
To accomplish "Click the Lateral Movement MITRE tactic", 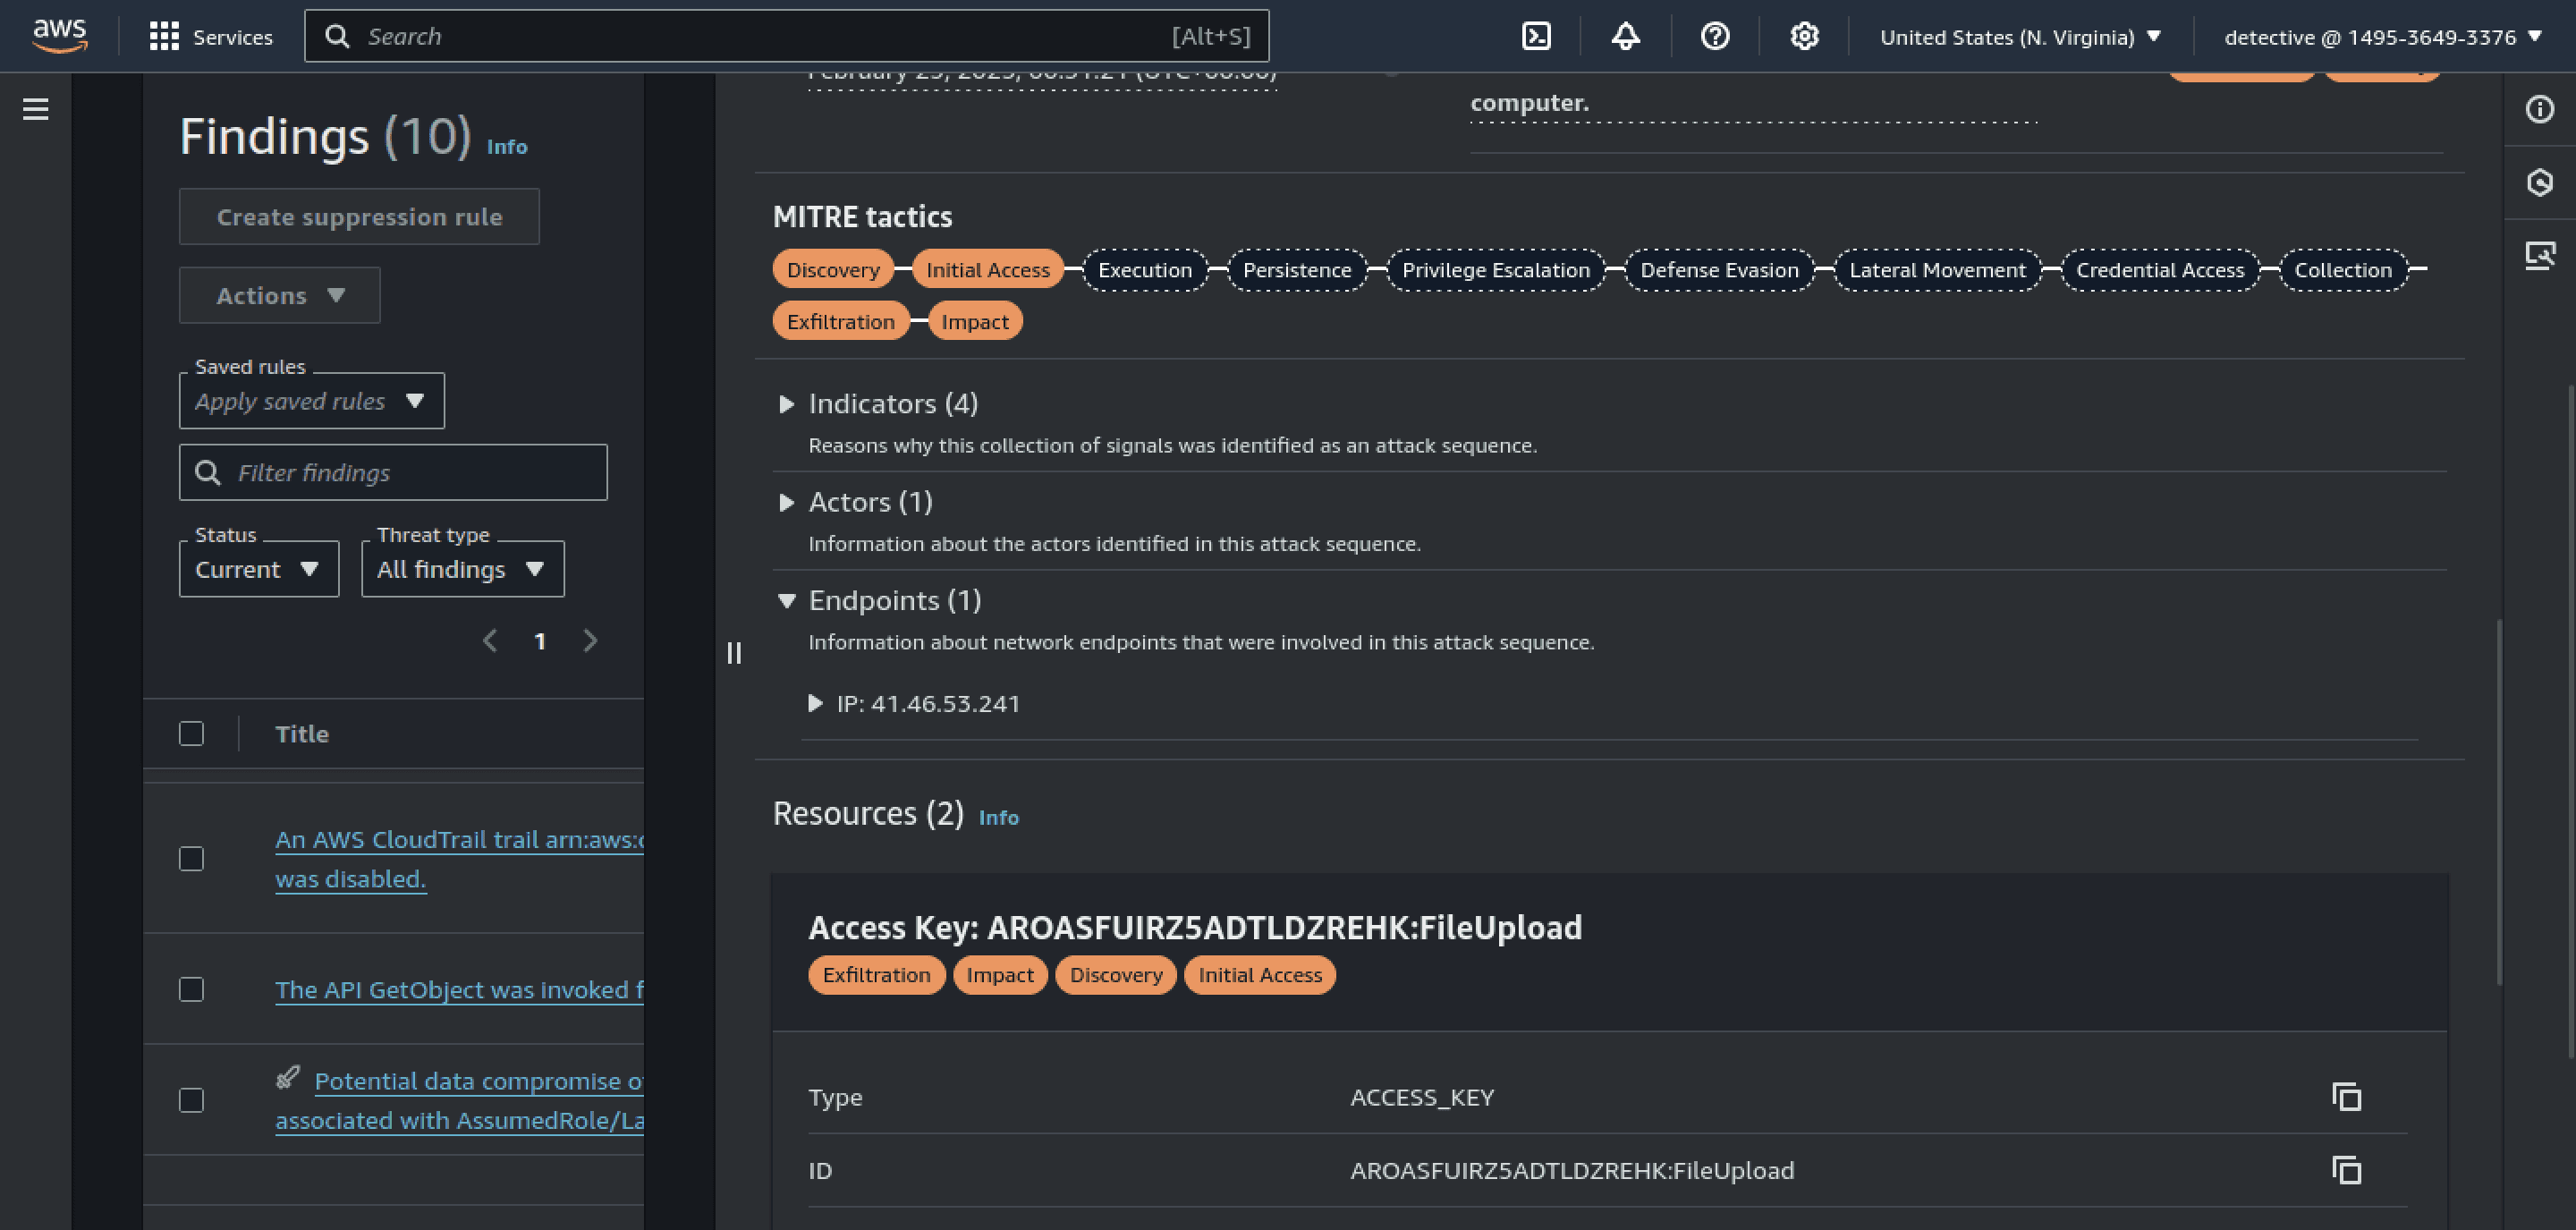I will [x=1937, y=270].
